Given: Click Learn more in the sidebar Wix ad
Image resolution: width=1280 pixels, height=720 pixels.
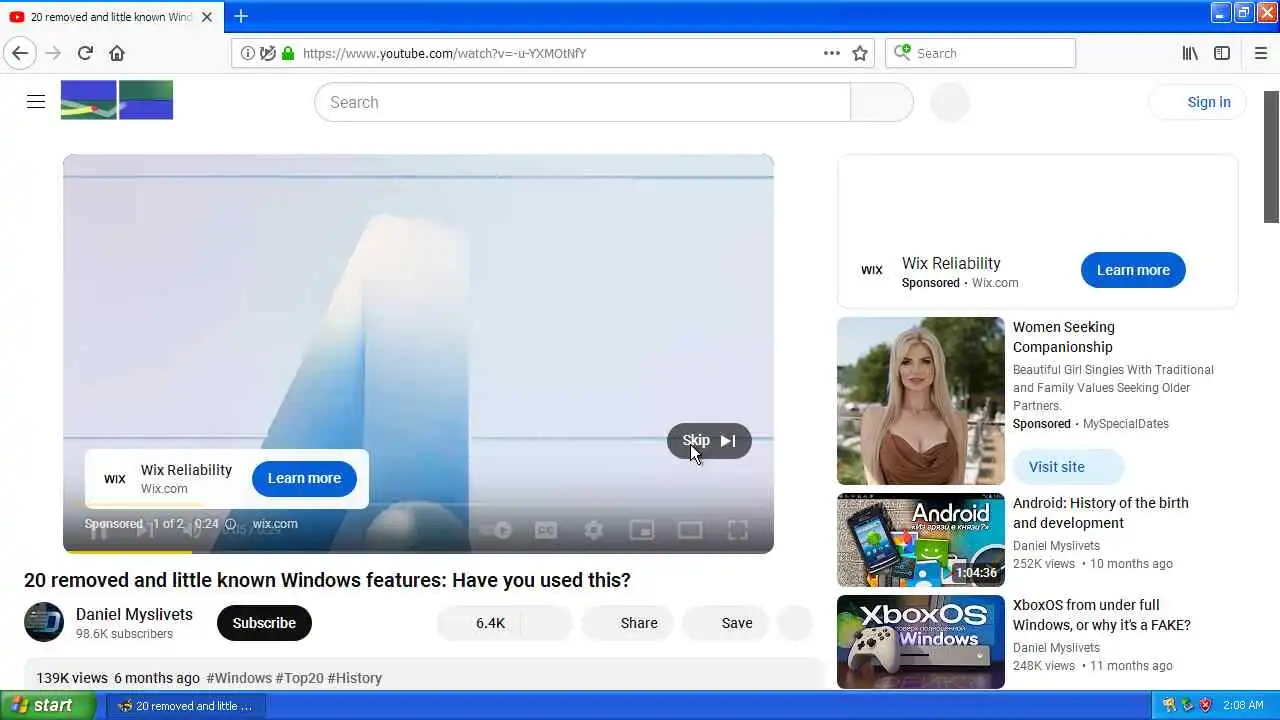Looking at the screenshot, I should (1133, 270).
